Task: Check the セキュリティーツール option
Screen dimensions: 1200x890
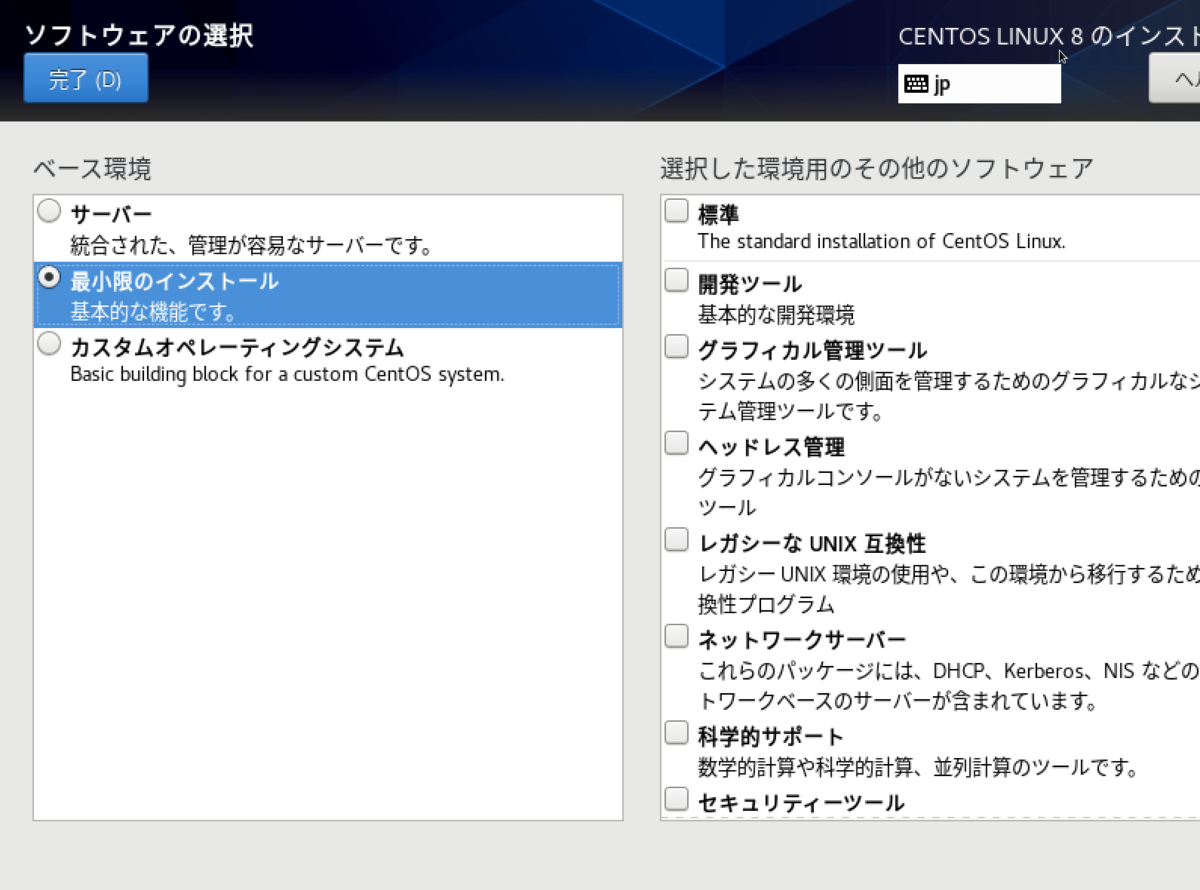Action: point(676,800)
